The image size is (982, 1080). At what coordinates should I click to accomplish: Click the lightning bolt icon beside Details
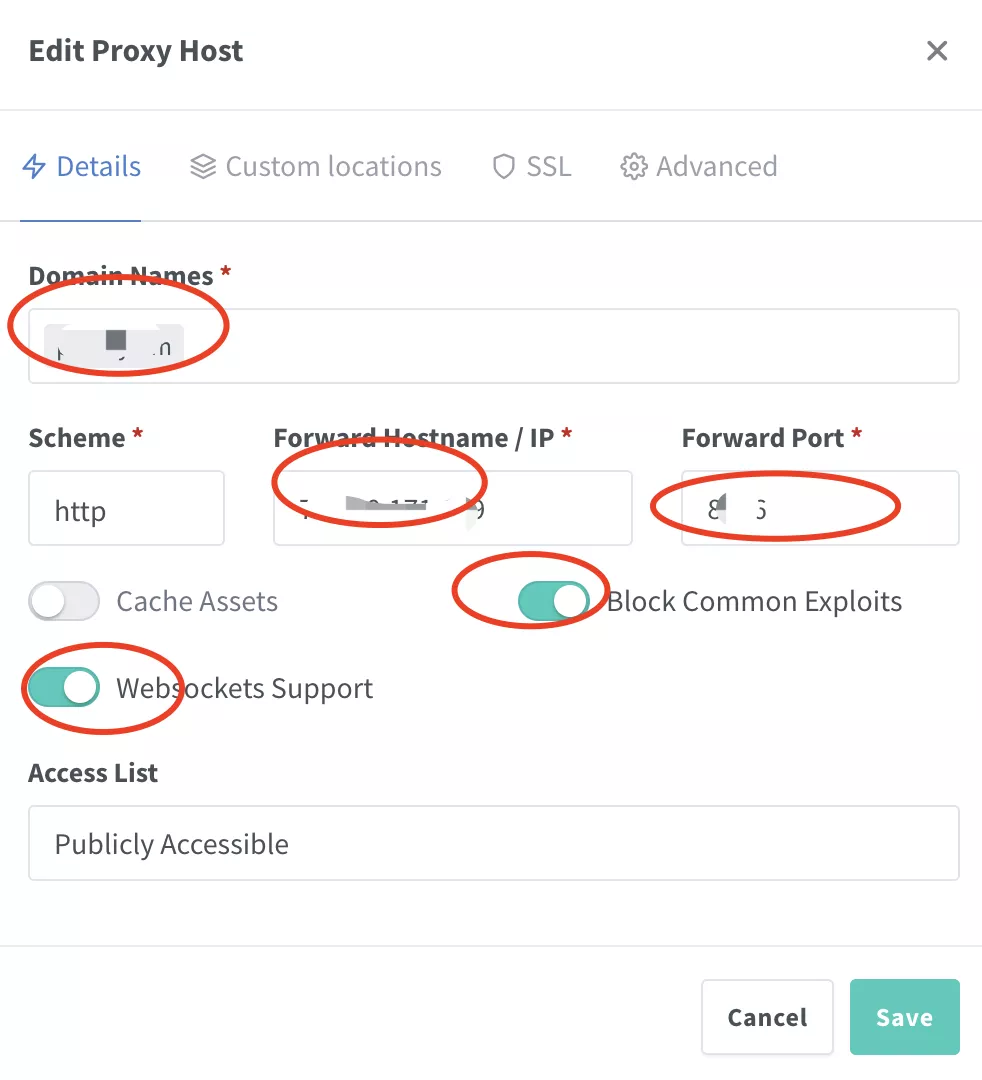pyautogui.click(x=34, y=167)
